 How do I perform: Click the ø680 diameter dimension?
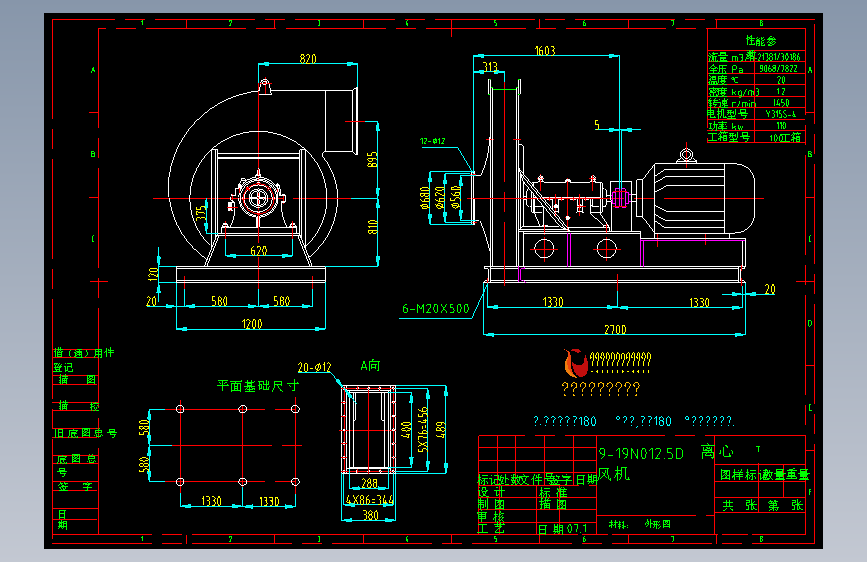(x=425, y=197)
